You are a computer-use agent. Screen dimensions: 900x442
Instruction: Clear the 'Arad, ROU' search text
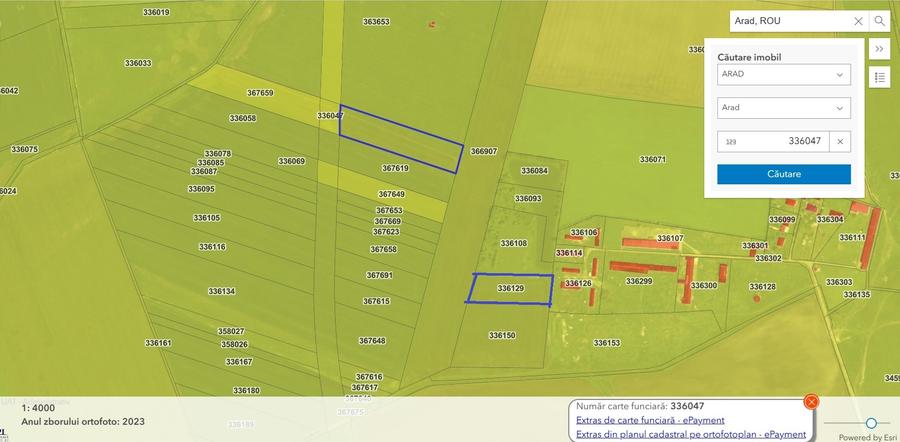click(858, 21)
